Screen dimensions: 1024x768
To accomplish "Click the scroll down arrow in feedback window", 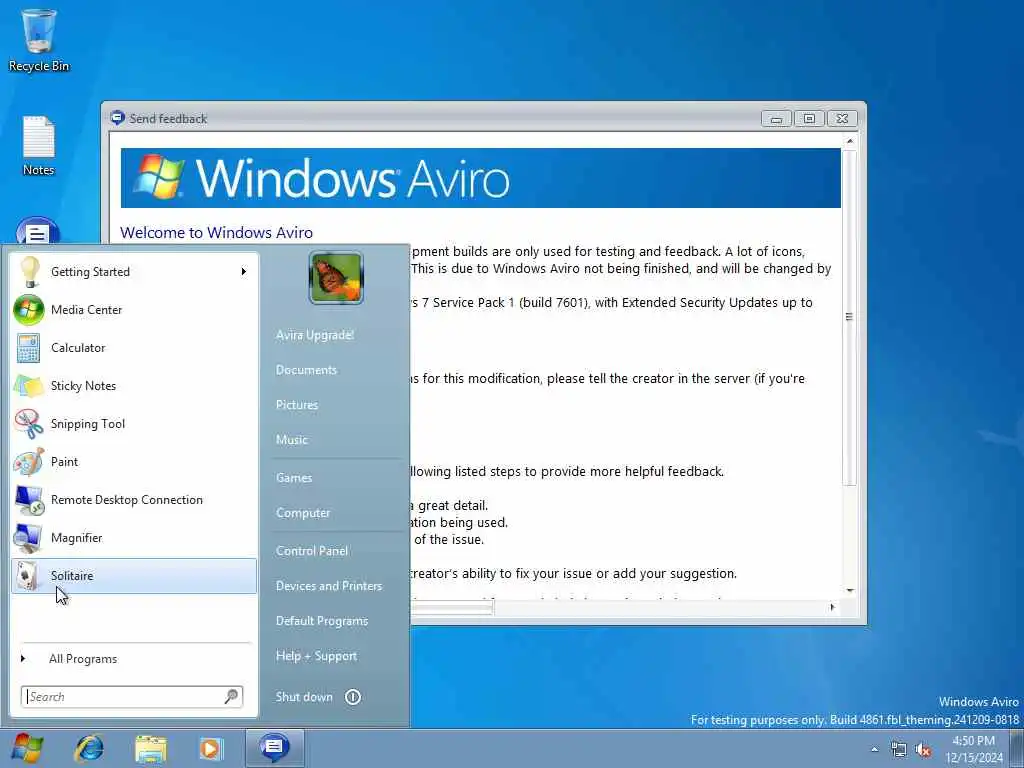I will pos(850,590).
